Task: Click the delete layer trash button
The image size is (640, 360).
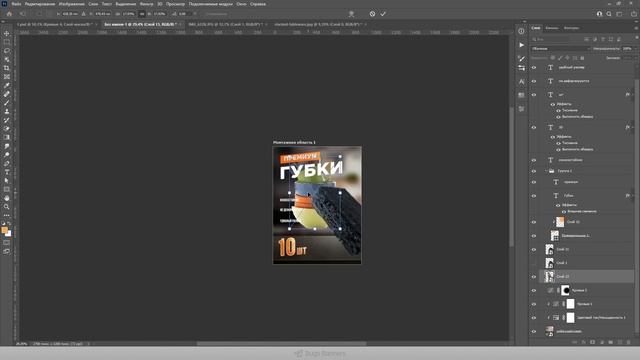Action: click(x=629, y=342)
